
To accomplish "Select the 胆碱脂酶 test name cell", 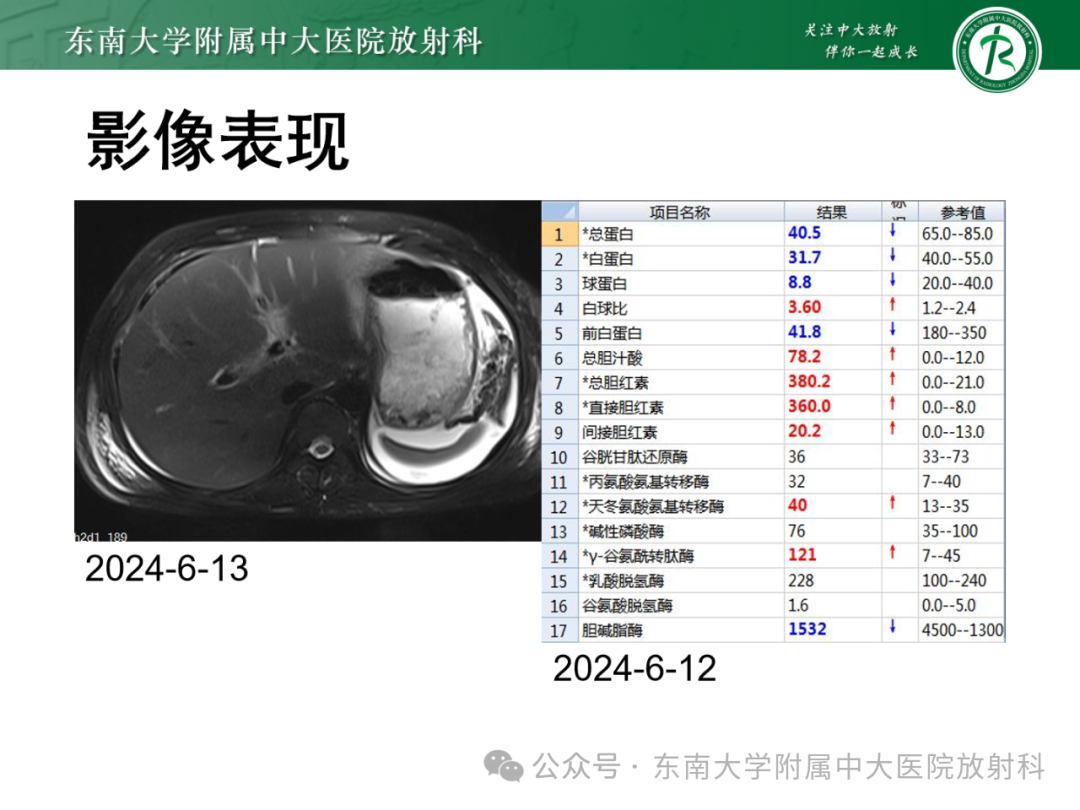I will 681,630.
